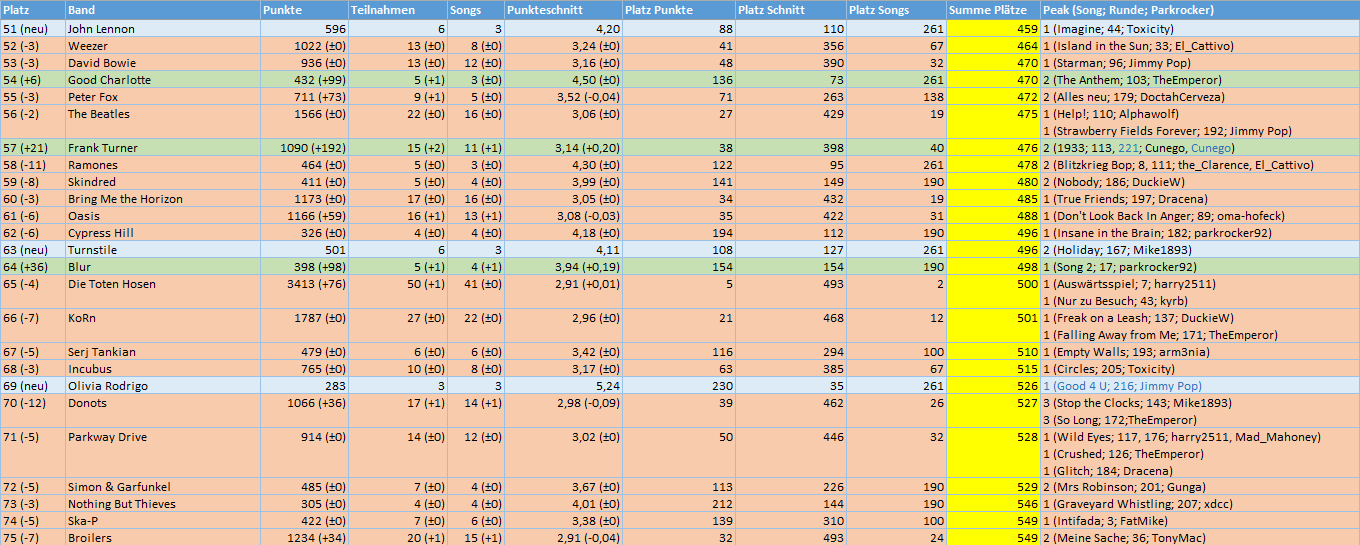Click the rank cell 64 (+36) for Blur

point(25,267)
